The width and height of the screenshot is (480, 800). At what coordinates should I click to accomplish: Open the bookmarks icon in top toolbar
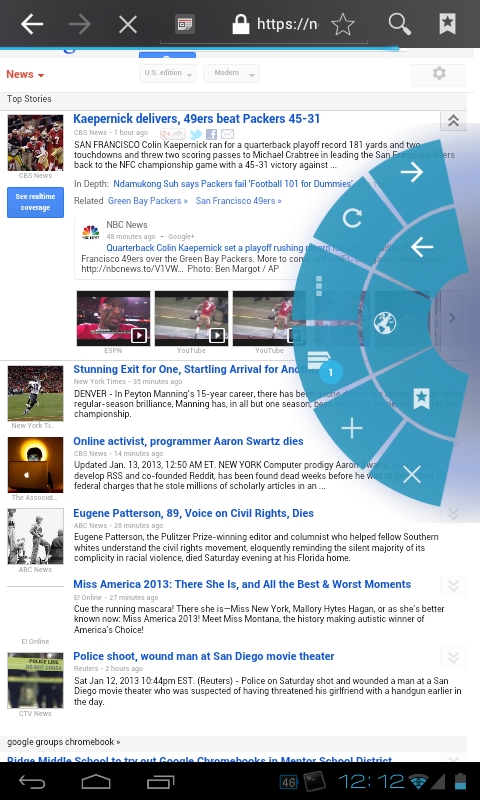[447, 23]
